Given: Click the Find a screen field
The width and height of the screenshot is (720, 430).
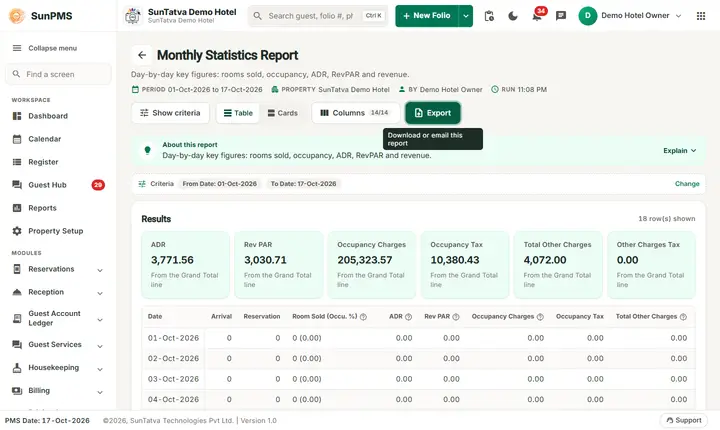Looking at the screenshot, I should click(x=58, y=74).
